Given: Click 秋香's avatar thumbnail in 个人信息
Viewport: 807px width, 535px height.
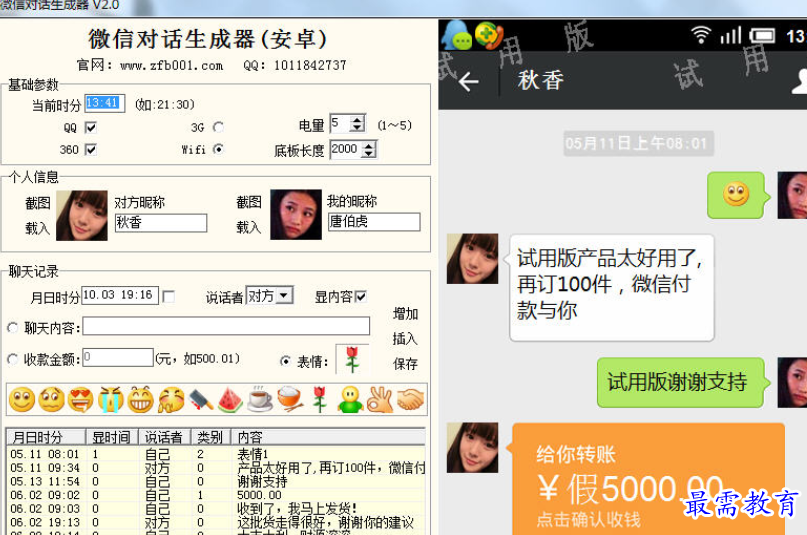Looking at the screenshot, I should click(x=82, y=216).
